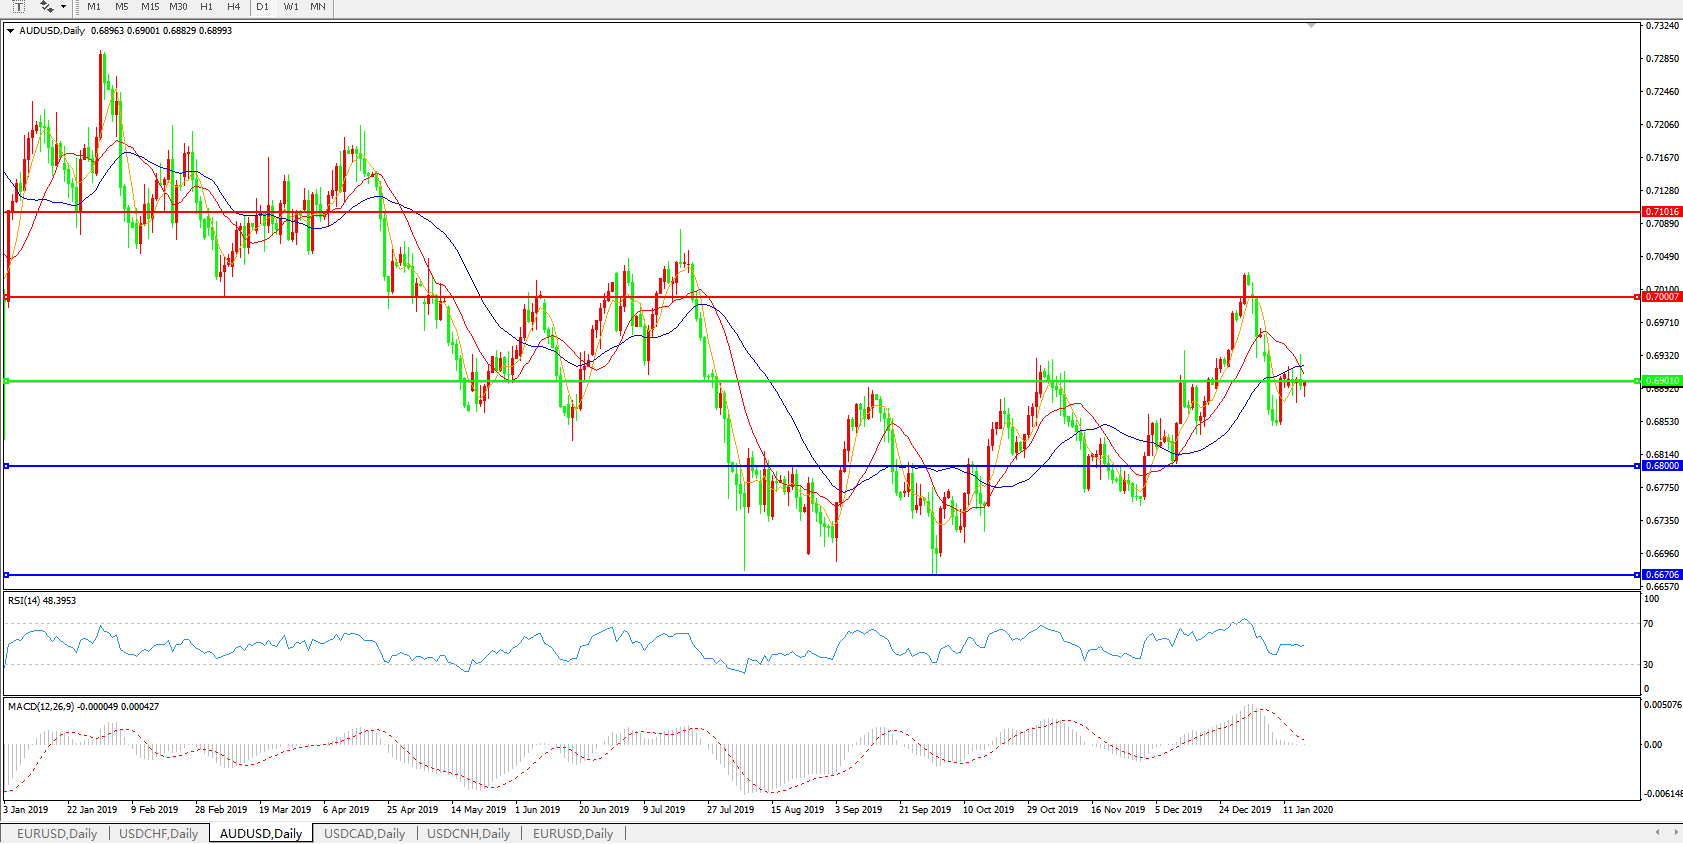Switch chart to M1 timeframe

(x=94, y=7)
